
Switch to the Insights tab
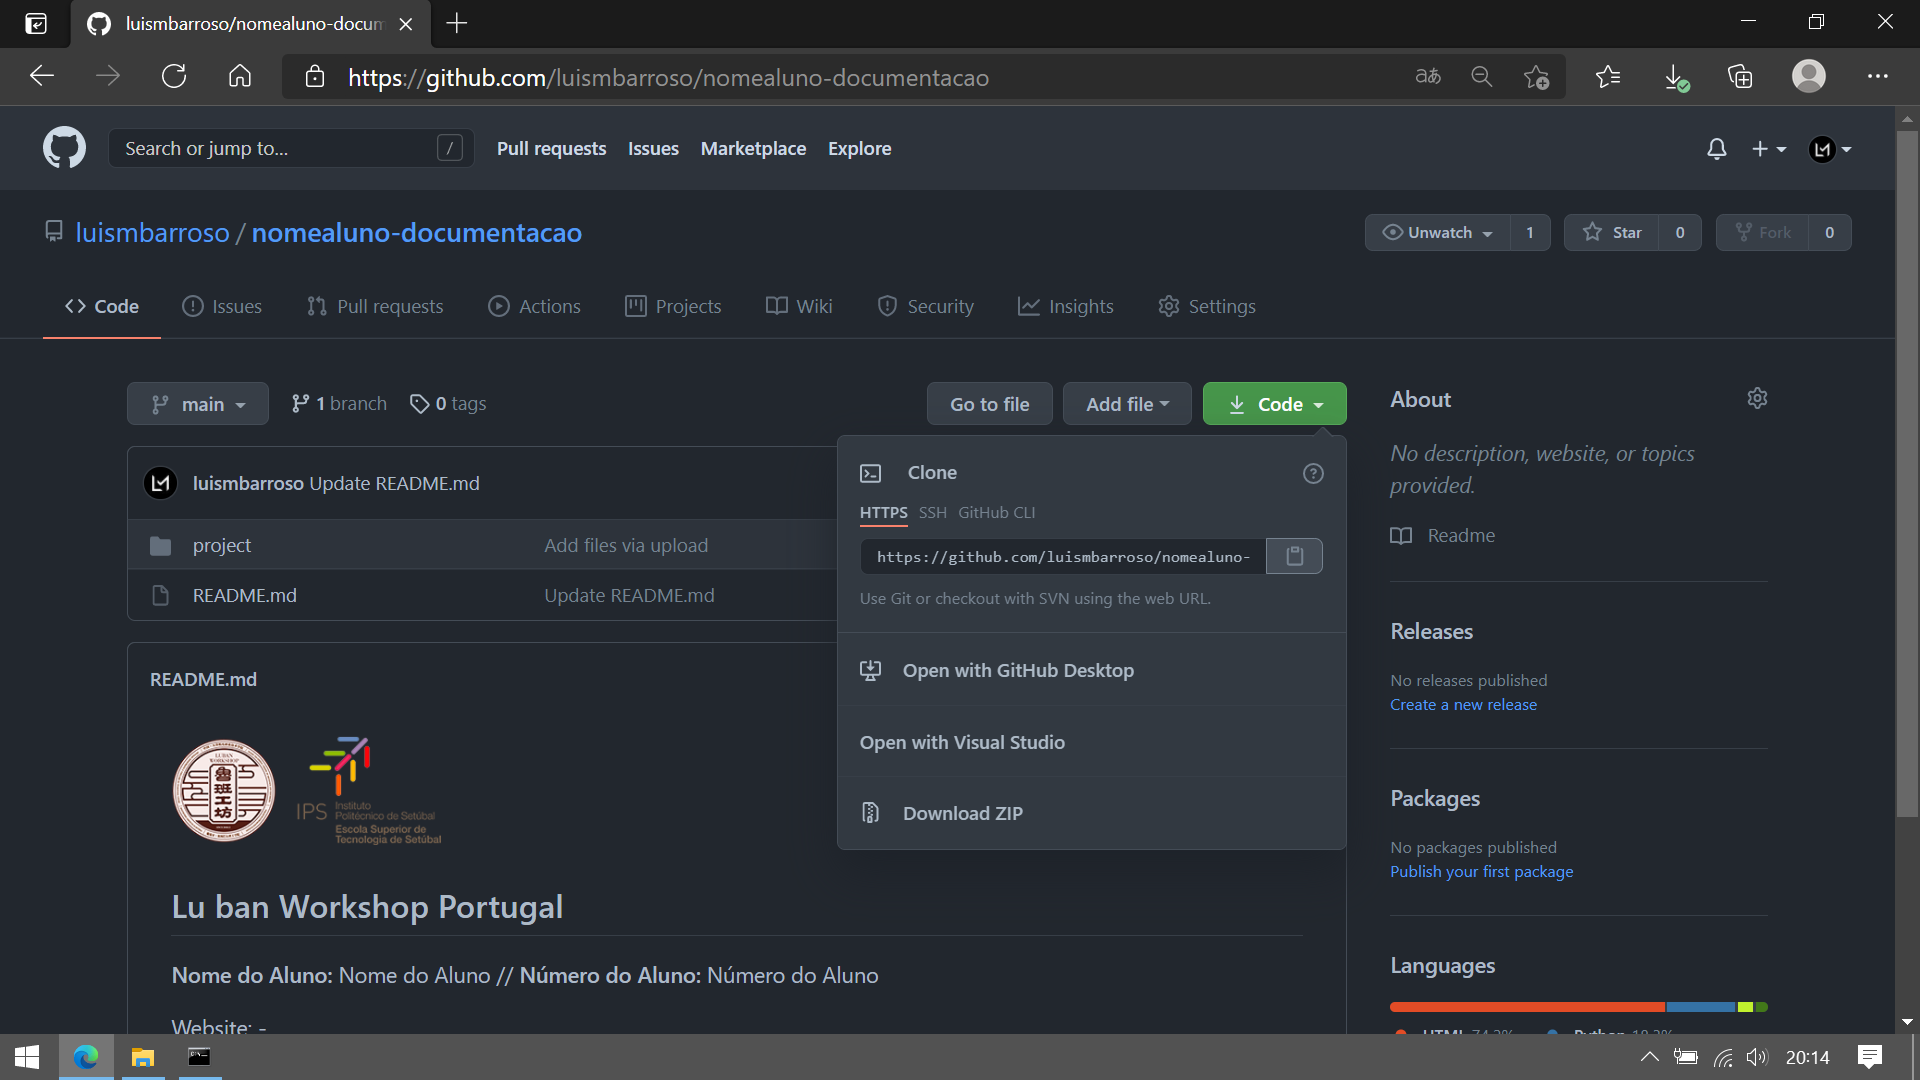point(1065,306)
